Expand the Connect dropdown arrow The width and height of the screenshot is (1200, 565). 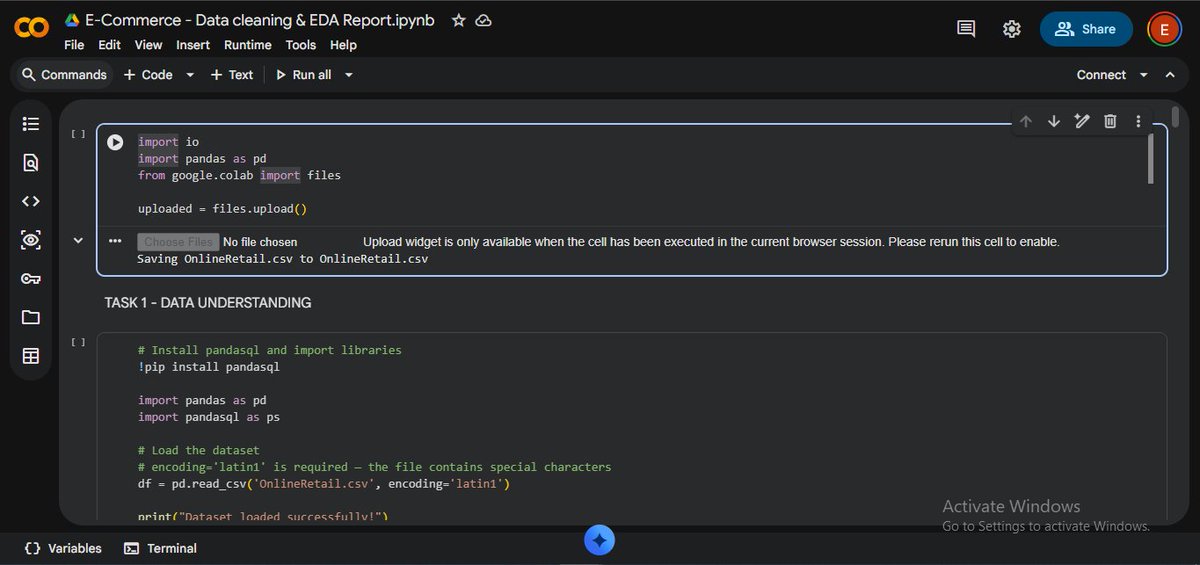(1145, 75)
